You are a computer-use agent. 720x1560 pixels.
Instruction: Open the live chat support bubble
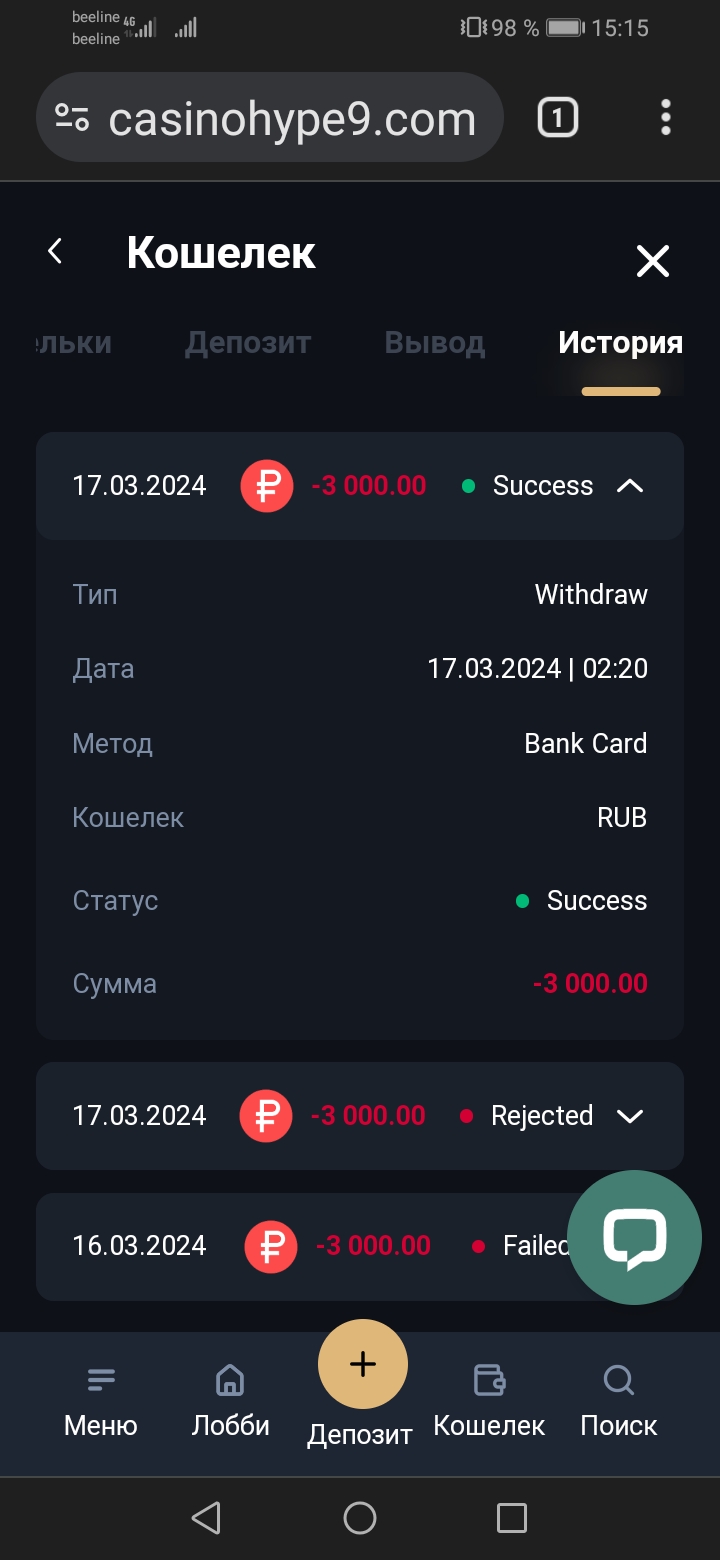[634, 1237]
